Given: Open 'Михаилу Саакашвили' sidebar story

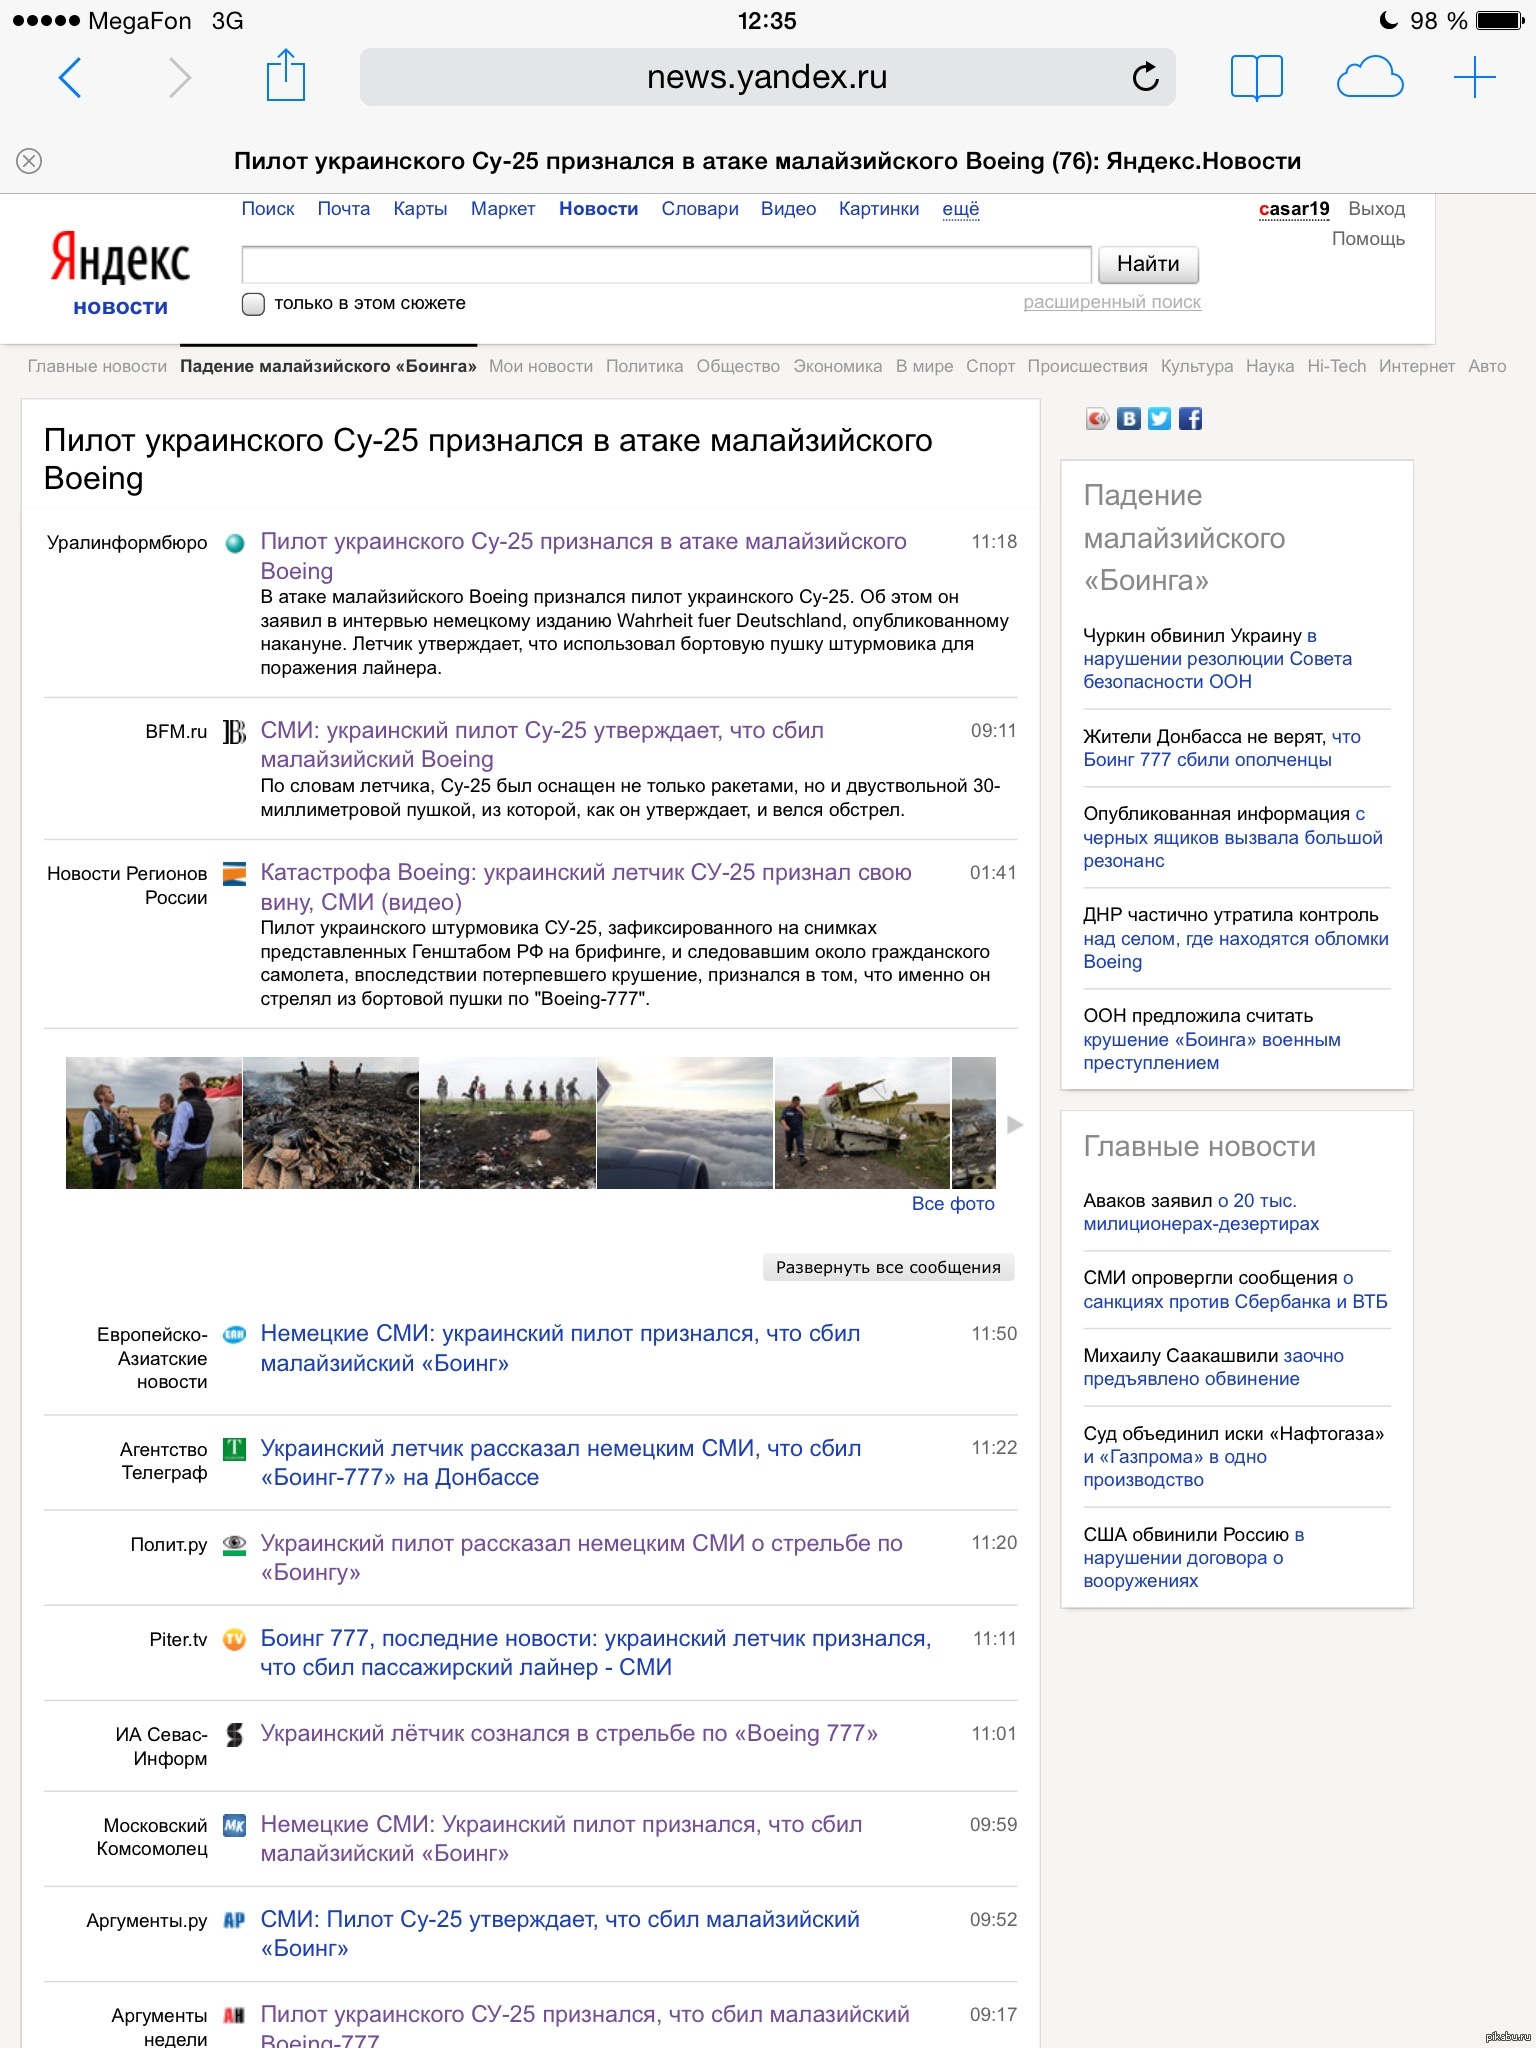Looking at the screenshot, I should (1214, 1367).
